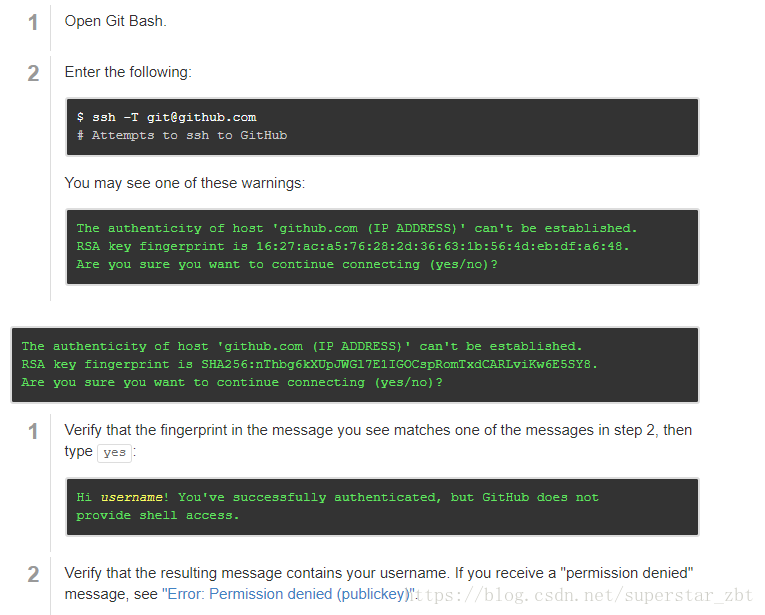Click the SHA256 fingerprint line
Screen dimensions: 765x615
pos(309,364)
